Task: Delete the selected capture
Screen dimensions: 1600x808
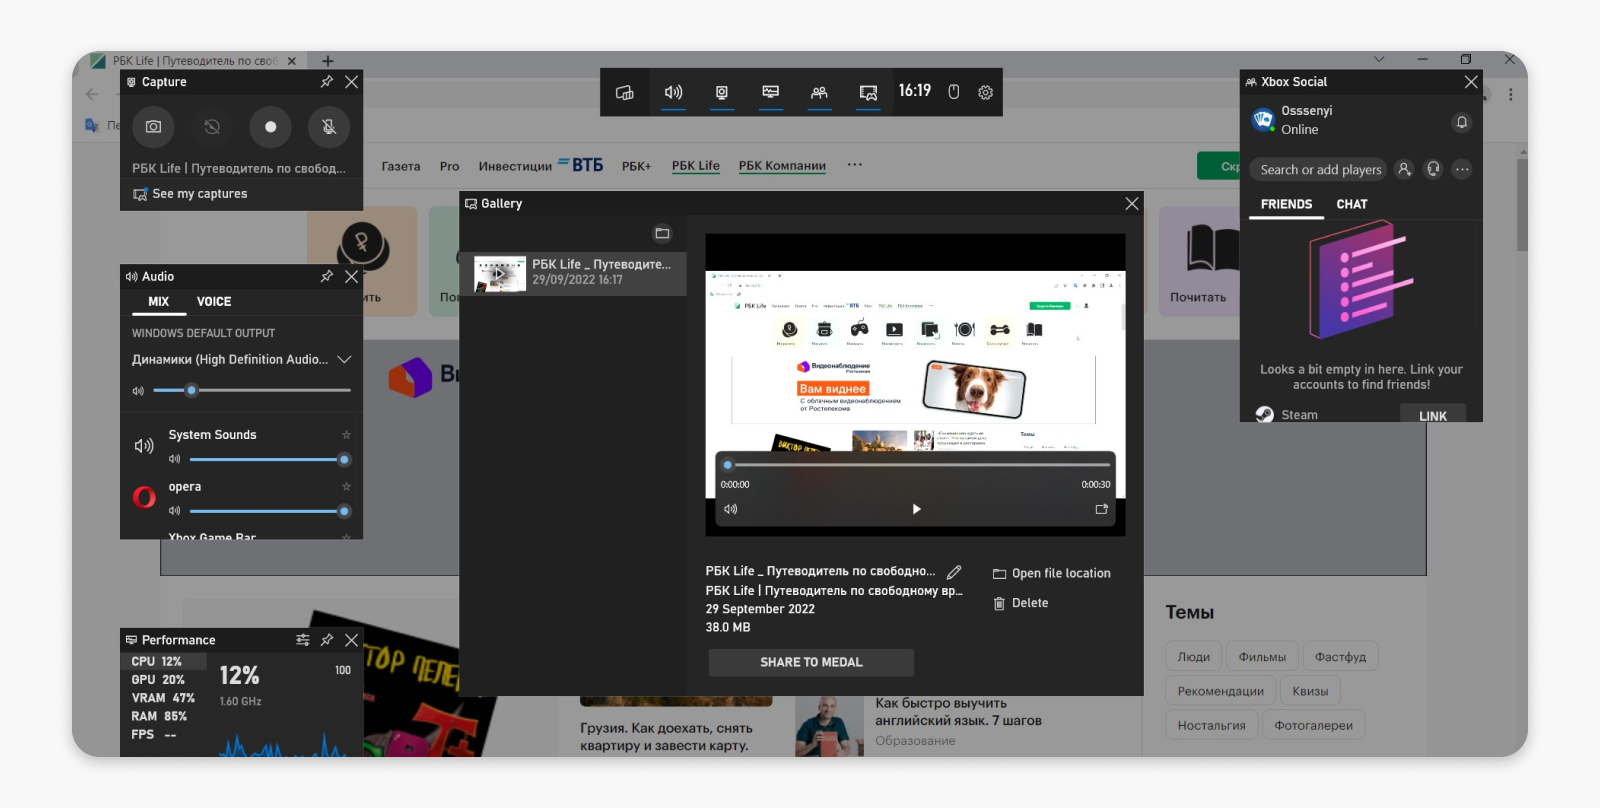Action: pos(1020,603)
